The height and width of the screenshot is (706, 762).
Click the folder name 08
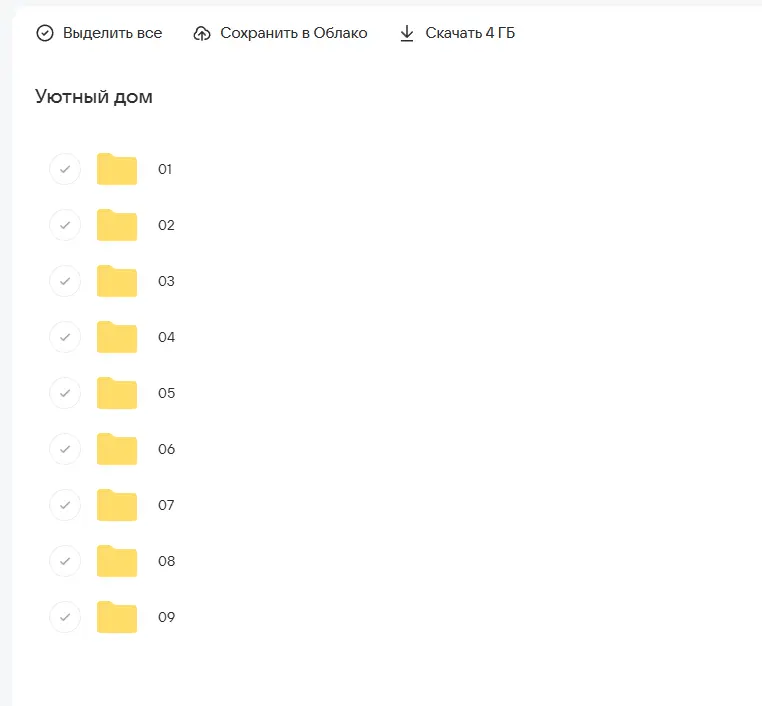coord(166,562)
